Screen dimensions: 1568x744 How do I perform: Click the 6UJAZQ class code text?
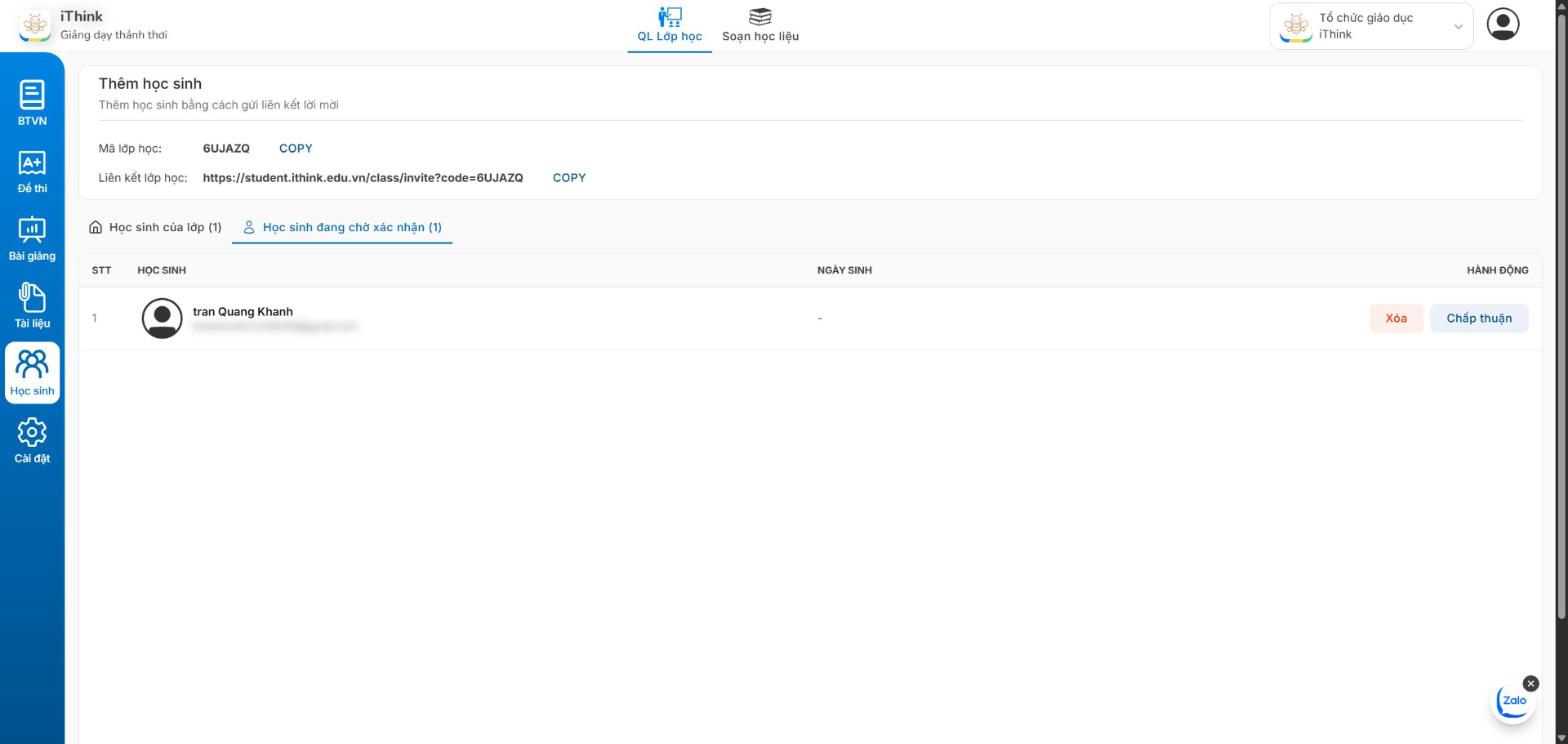click(226, 149)
